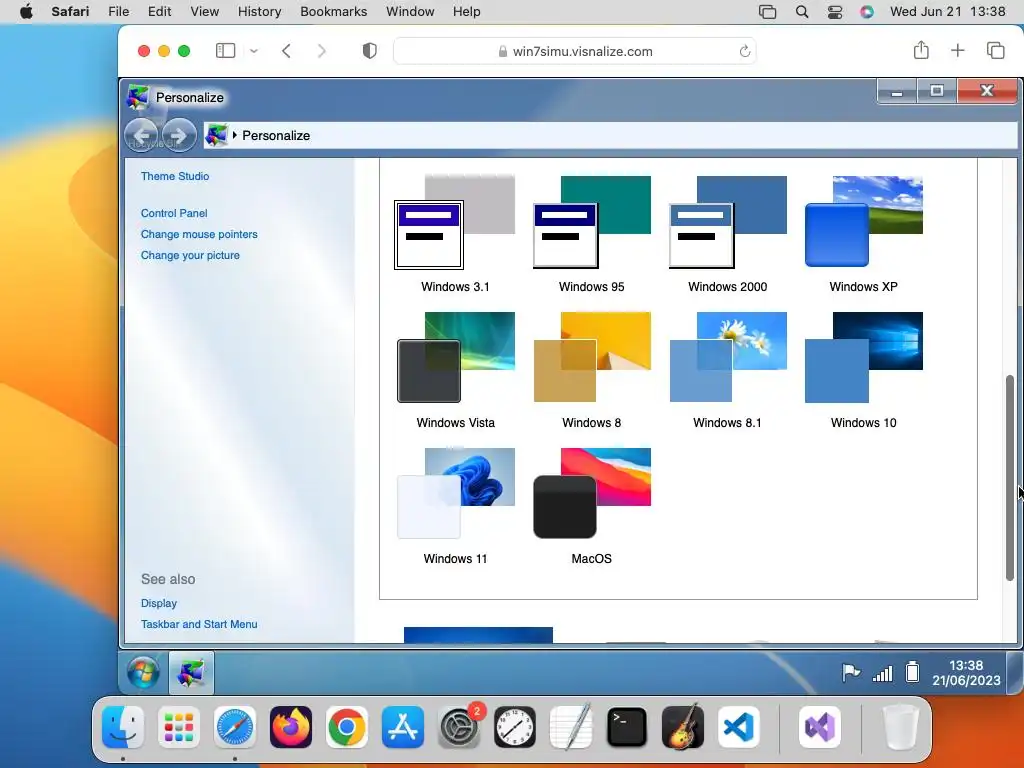Open the Safari Share button
The image size is (1024, 768).
coord(921,50)
